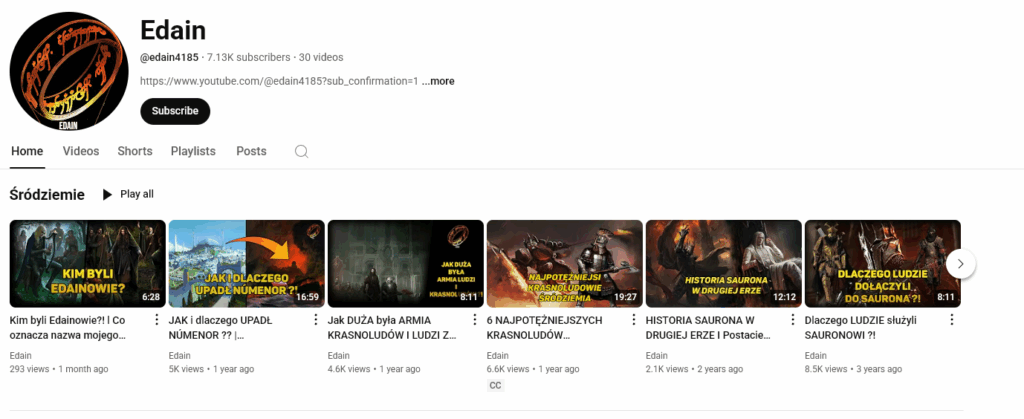
Task: Open the Kim byli Edainowie thumbnail
Action: (88, 264)
